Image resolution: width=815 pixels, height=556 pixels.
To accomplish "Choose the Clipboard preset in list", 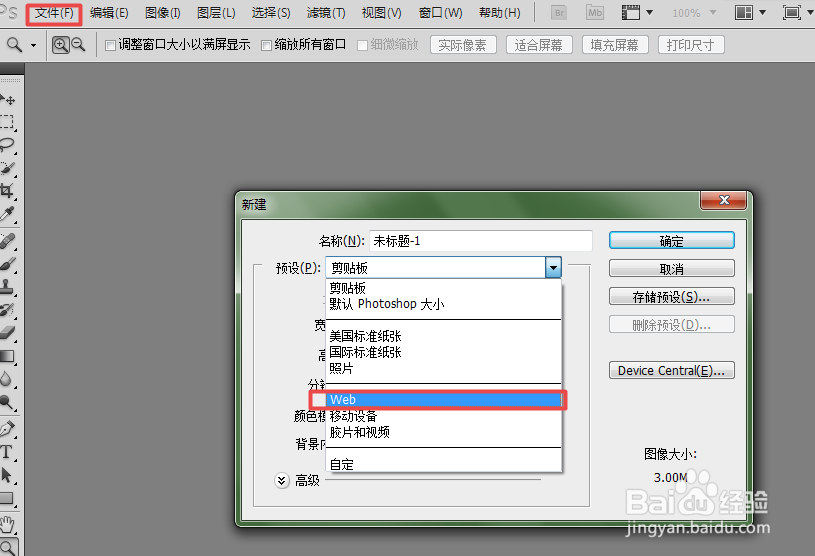I will [x=444, y=288].
